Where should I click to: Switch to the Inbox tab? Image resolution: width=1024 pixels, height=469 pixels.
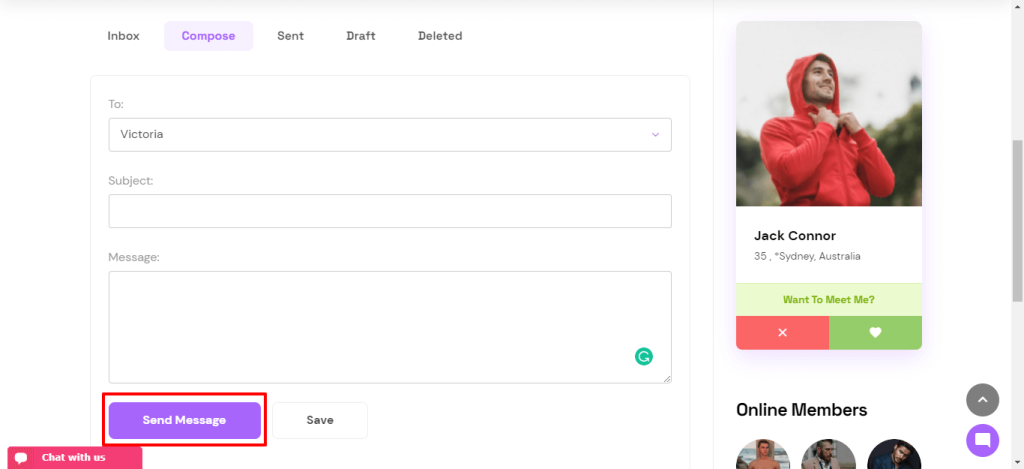pyautogui.click(x=123, y=36)
